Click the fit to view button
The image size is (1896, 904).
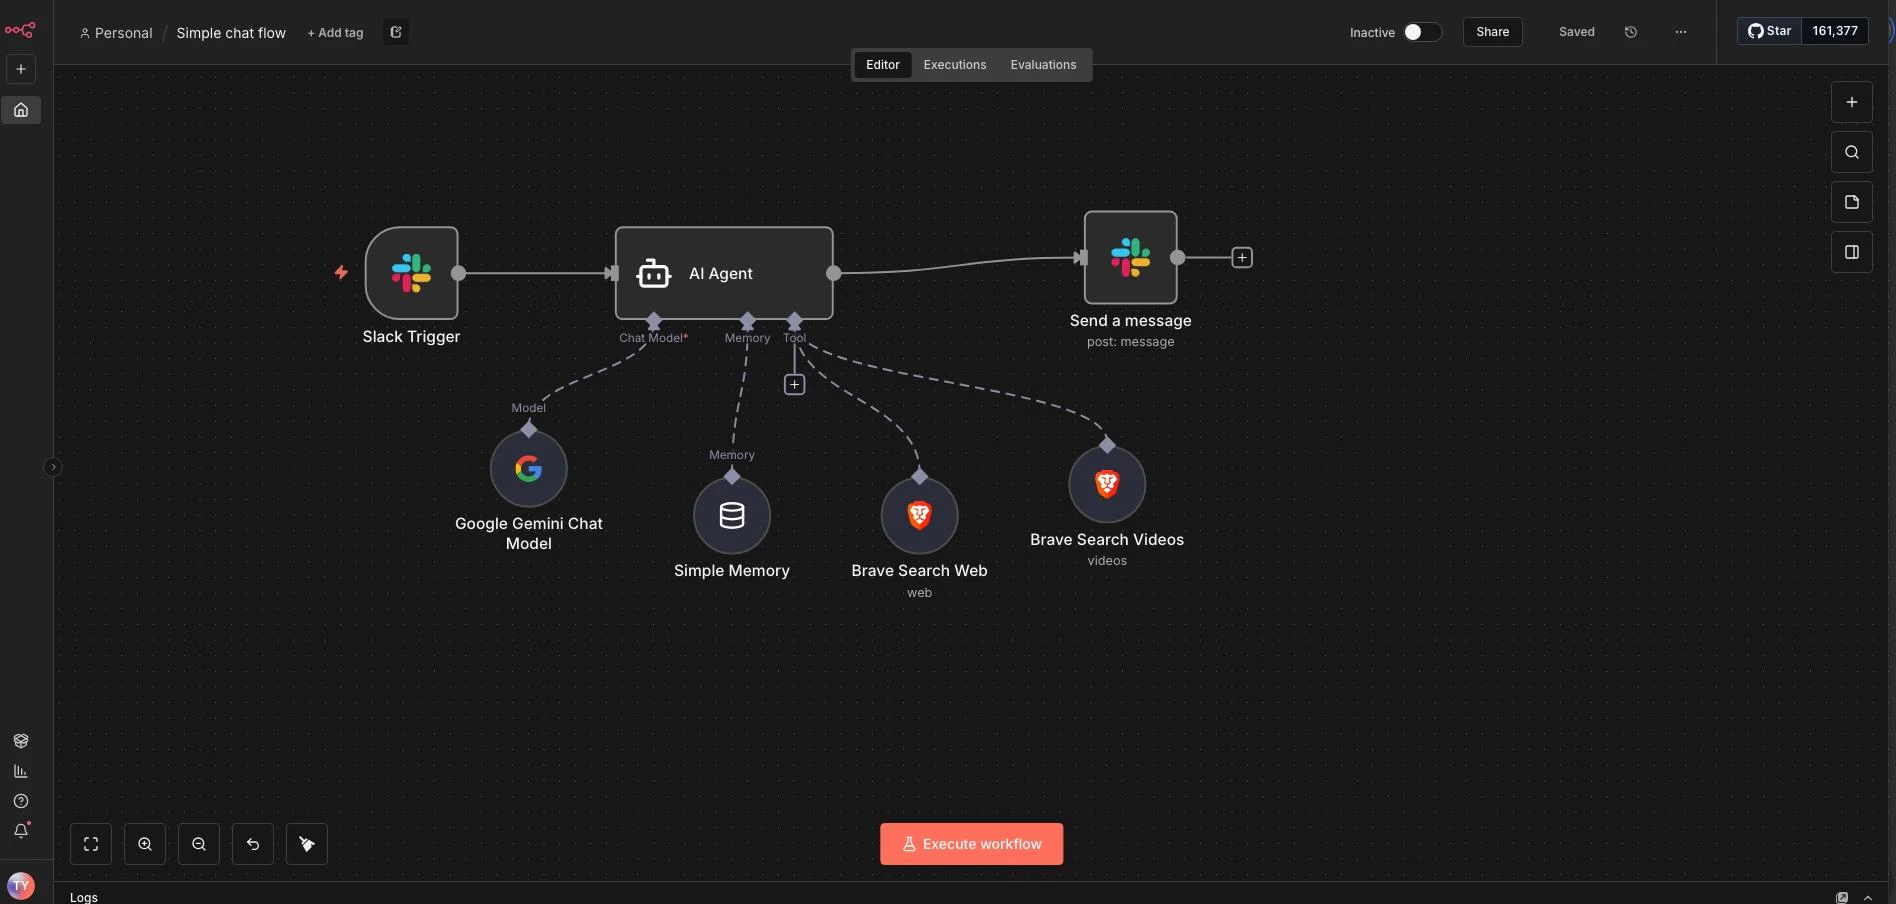[91, 844]
